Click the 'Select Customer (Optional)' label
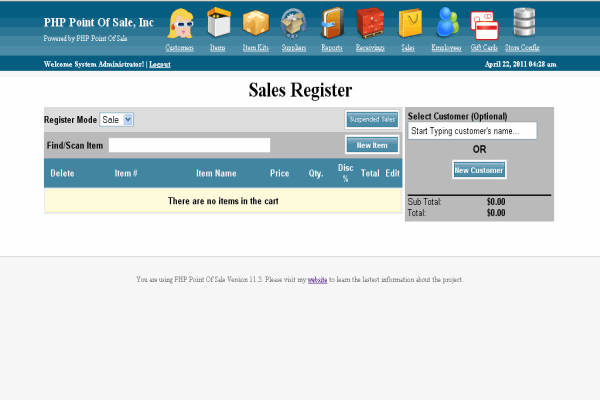Viewport: 600px width, 400px height. pyautogui.click(x=457, y=116)
